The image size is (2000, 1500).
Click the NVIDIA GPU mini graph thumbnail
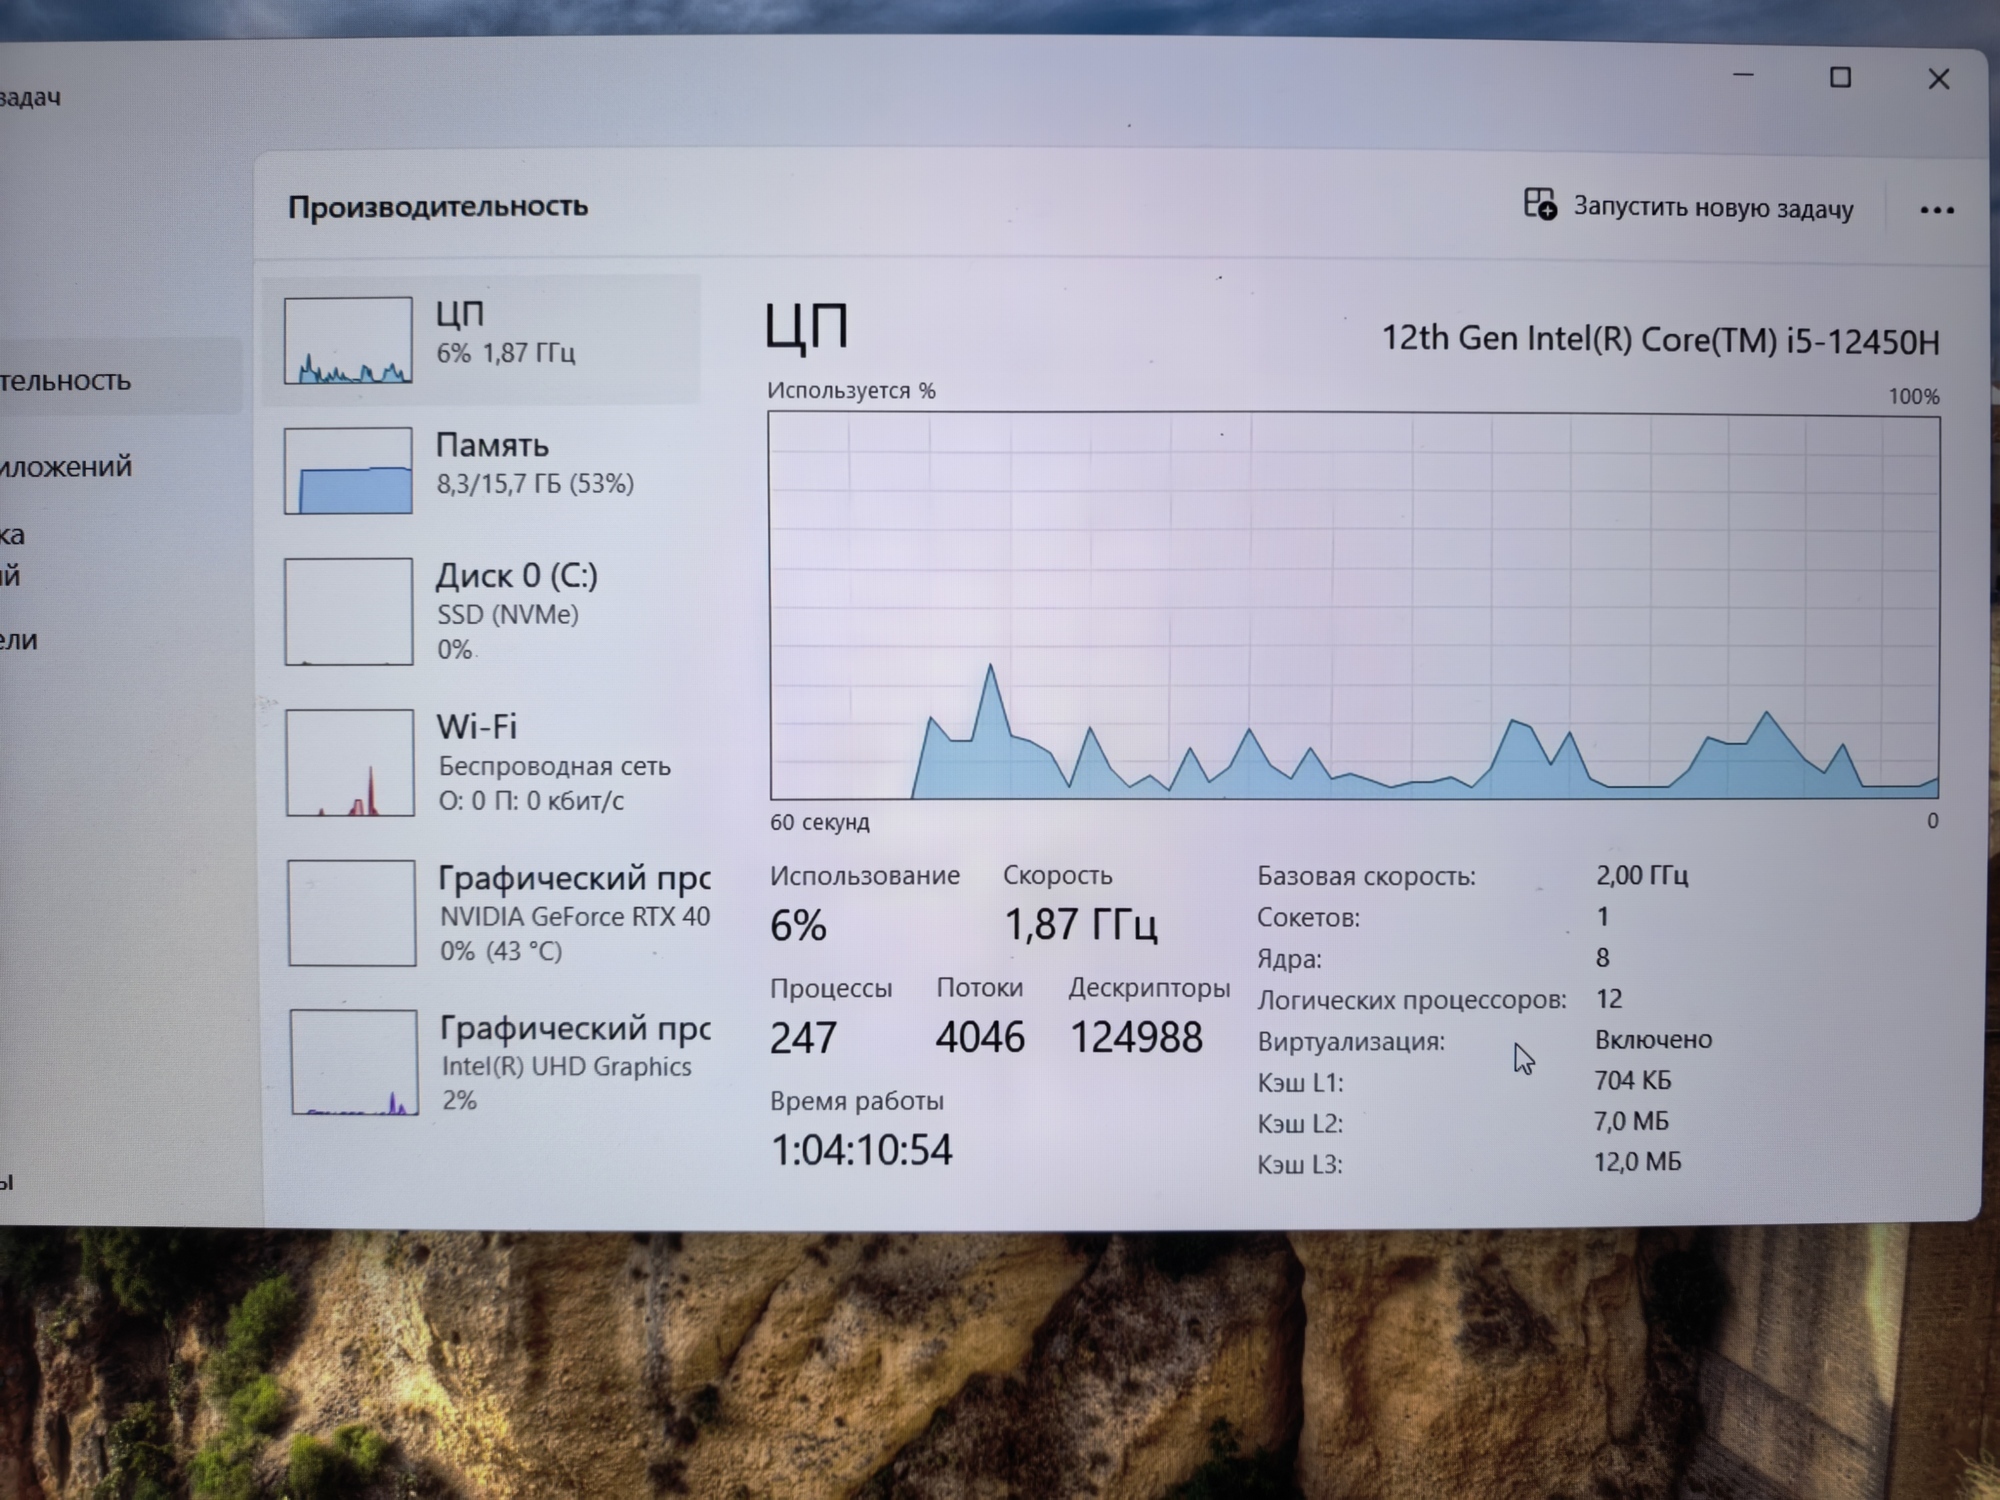click(x=352, y=913)
